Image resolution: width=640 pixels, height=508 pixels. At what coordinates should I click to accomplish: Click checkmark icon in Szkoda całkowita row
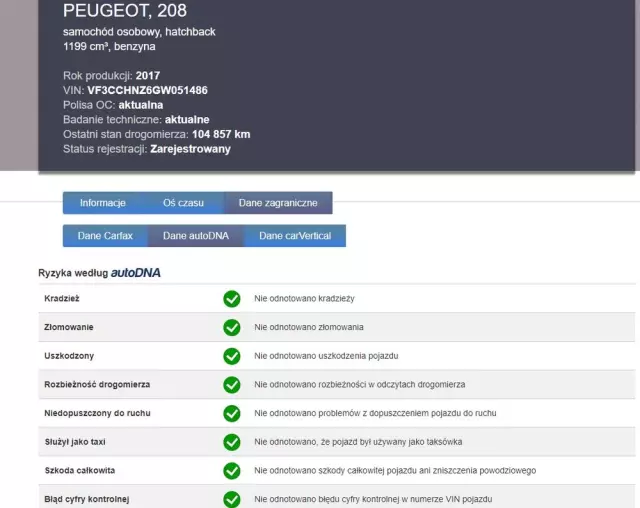(232, 470)
